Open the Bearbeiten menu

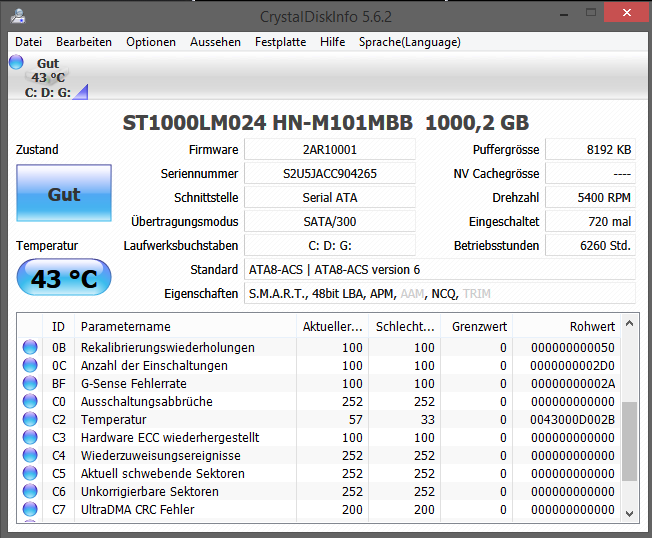tap(84, 42)
